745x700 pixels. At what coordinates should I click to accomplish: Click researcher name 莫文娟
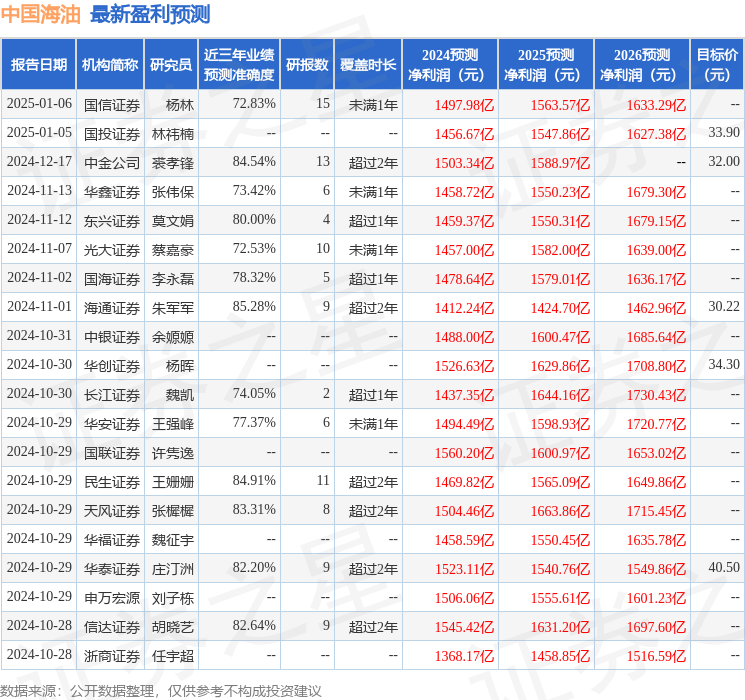coord(173,221)
